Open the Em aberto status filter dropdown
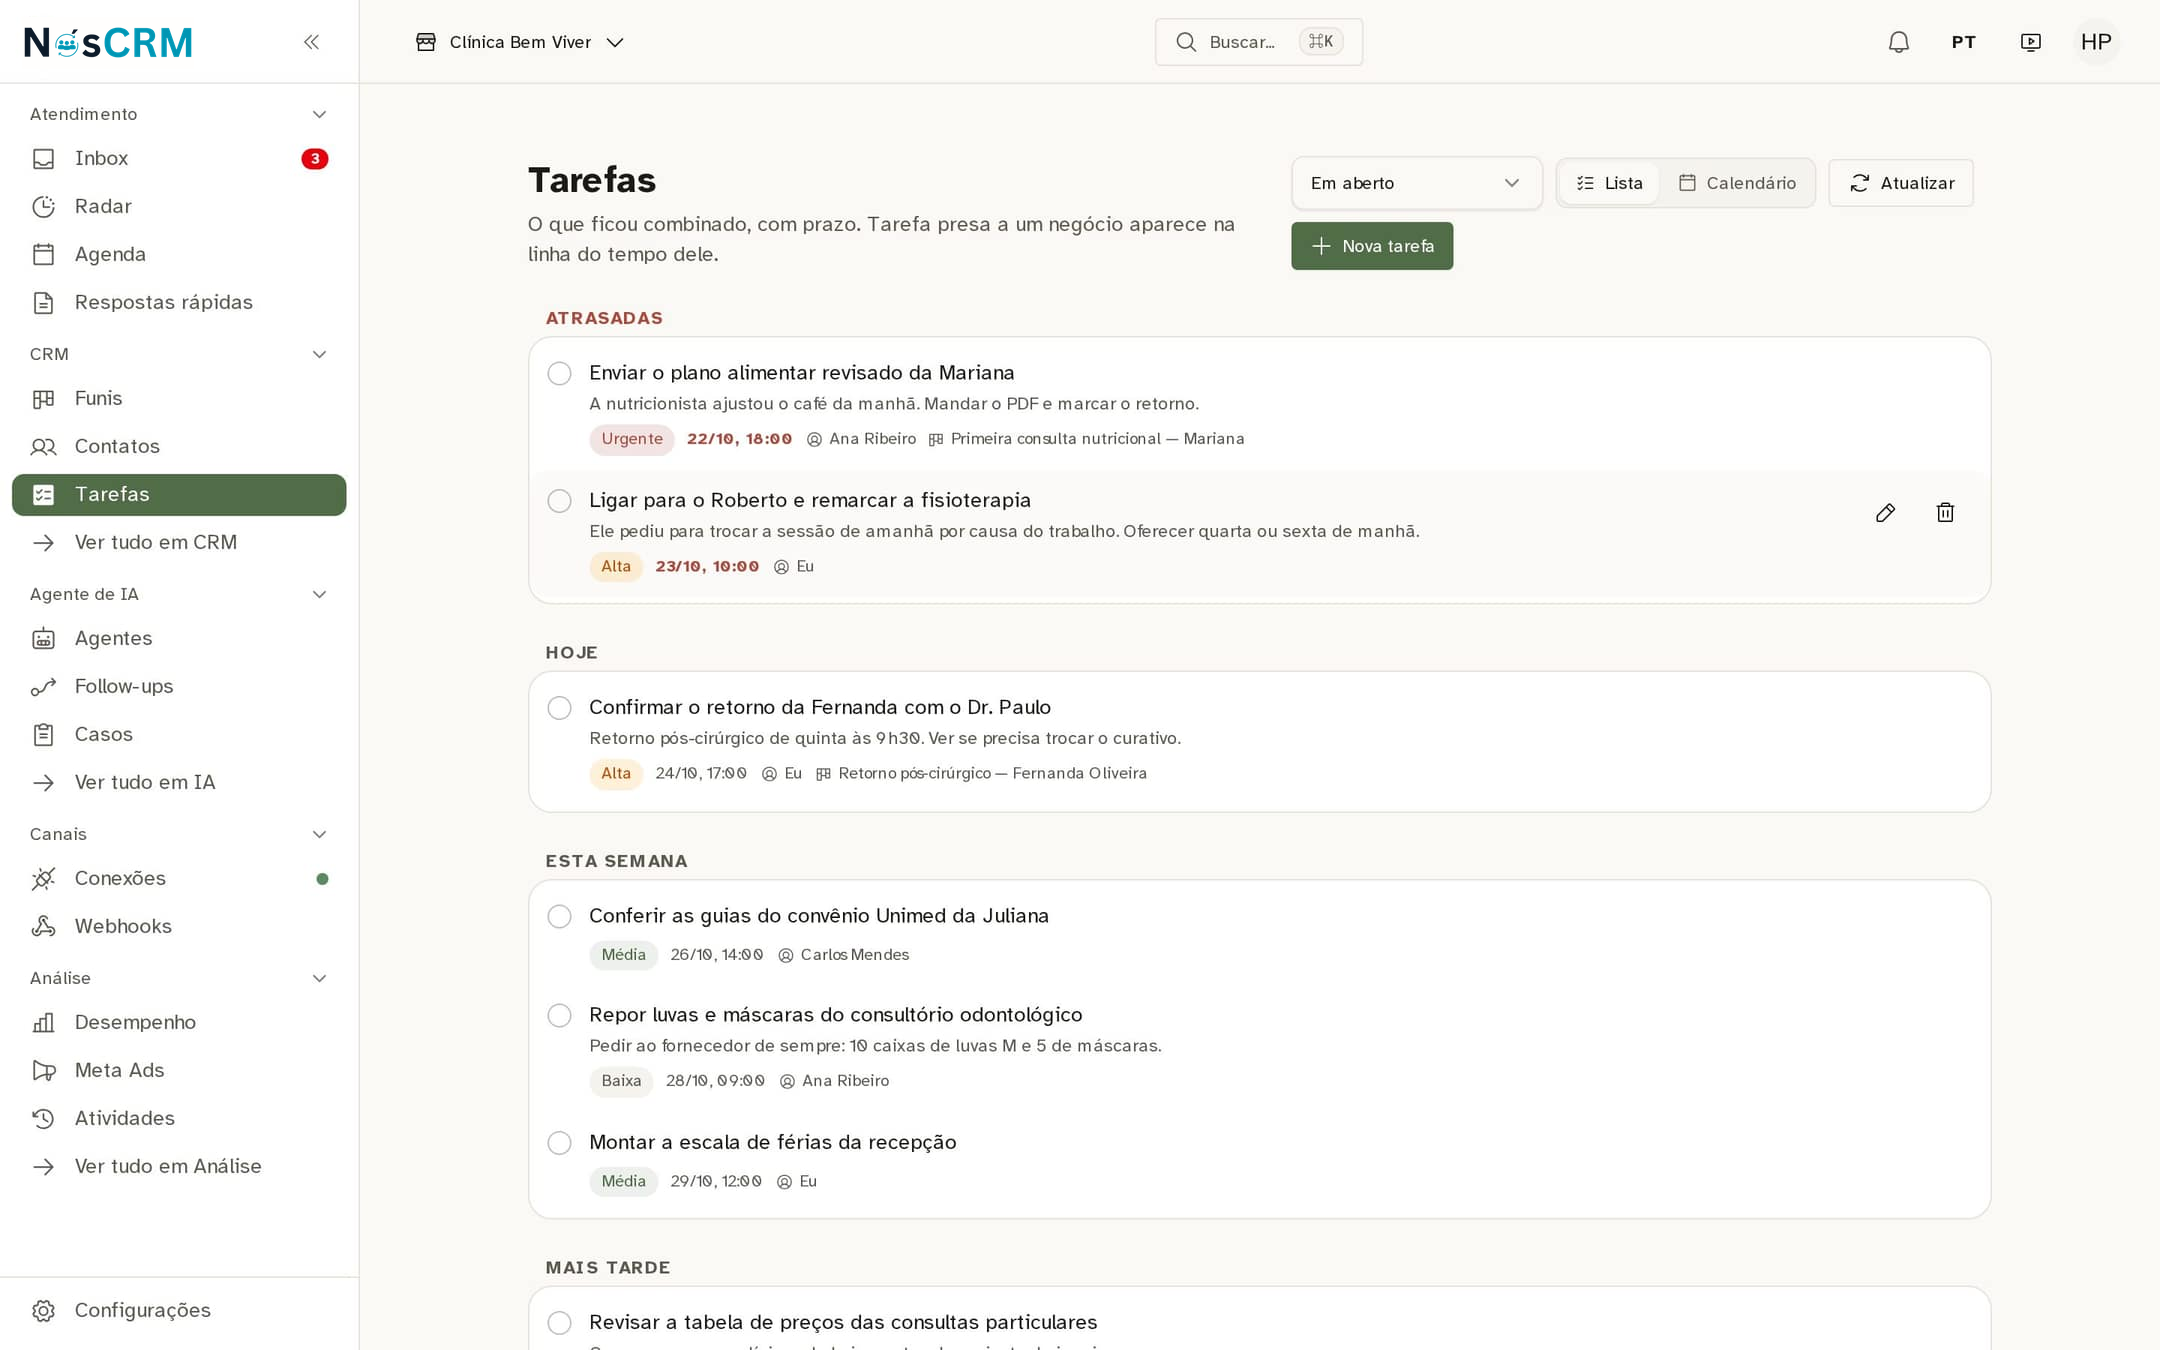 1416,183
